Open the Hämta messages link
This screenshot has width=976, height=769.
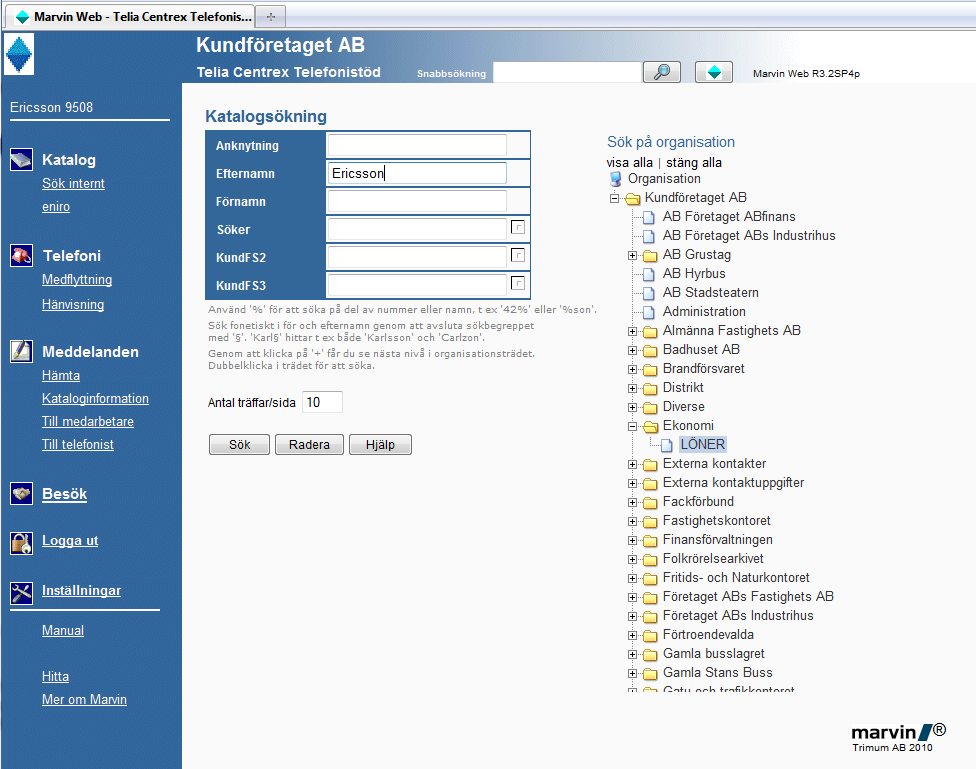point(61,375)
